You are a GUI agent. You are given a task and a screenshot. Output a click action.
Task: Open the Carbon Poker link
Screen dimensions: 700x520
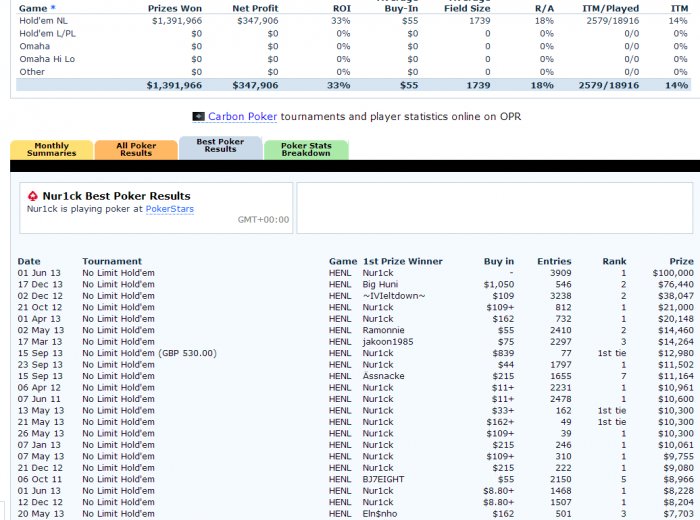coord(242,116)
